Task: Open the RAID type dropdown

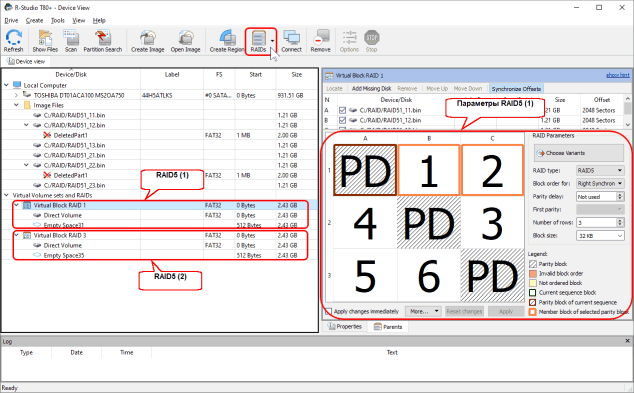Action: click(x=600, y=171)
